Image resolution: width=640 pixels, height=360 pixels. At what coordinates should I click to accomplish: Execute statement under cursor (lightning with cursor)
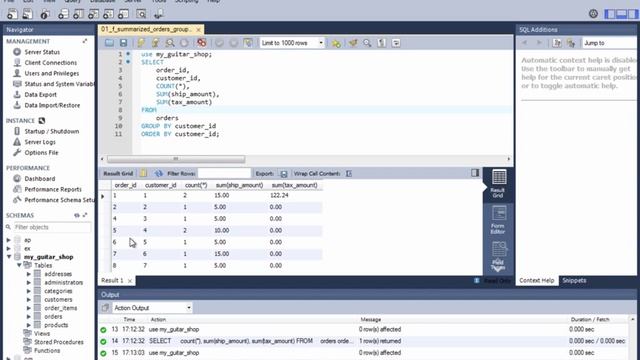click(156, 43)
